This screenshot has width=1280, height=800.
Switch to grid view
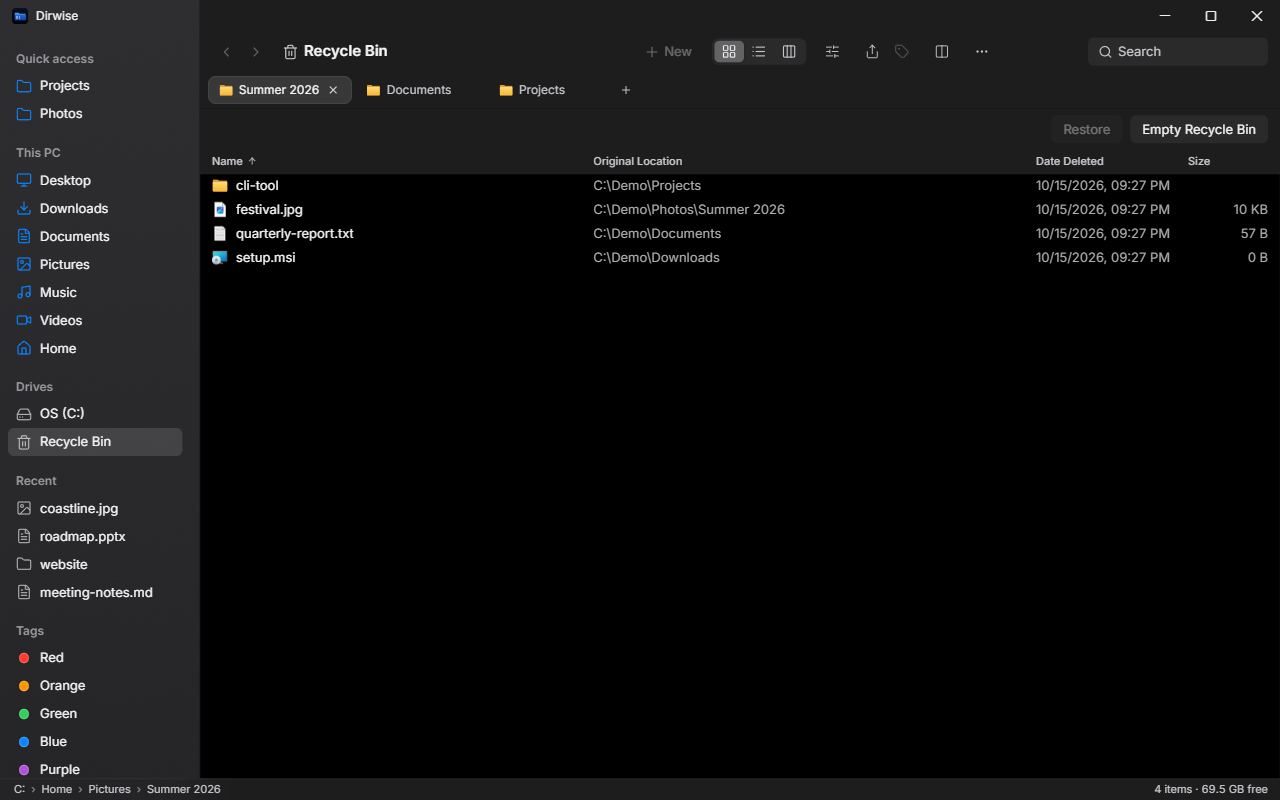(x=729, y=52)
